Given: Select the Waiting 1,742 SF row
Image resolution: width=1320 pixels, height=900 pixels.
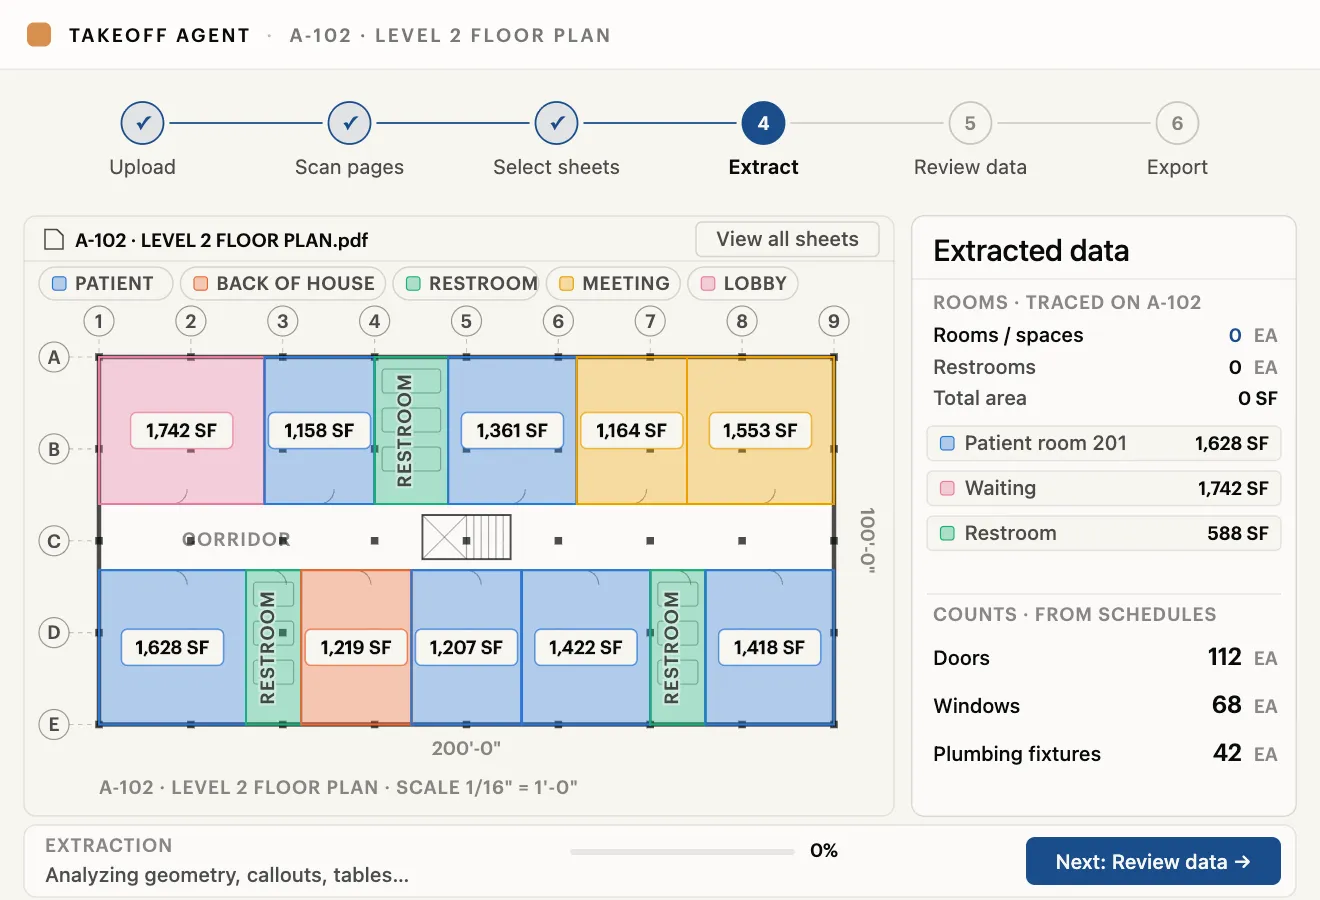Looking at the screenshot, I should pyautogui.click(x=1104, y=488).
